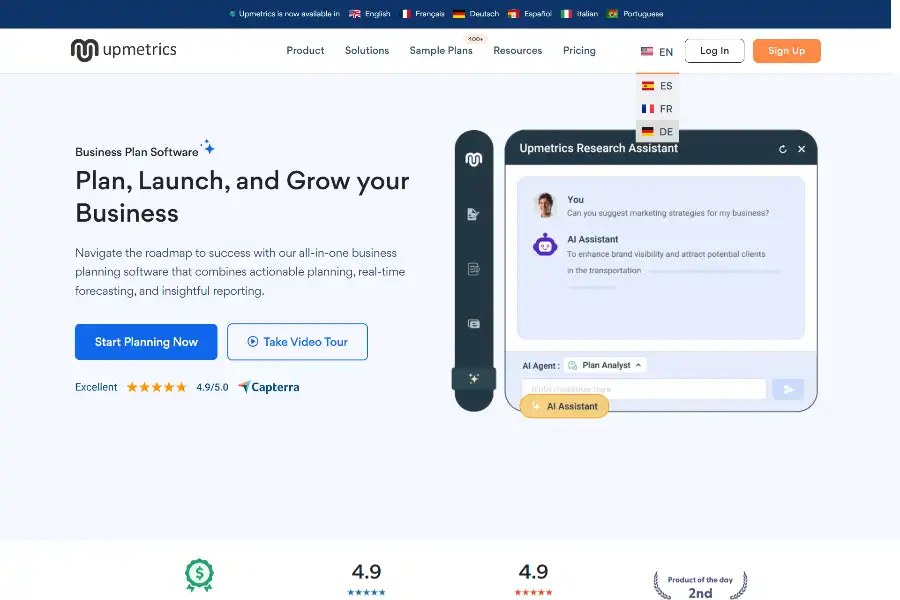900x600 pixels.
Task: Click the orange Sign Up button
Action: [x=786, y=51]
